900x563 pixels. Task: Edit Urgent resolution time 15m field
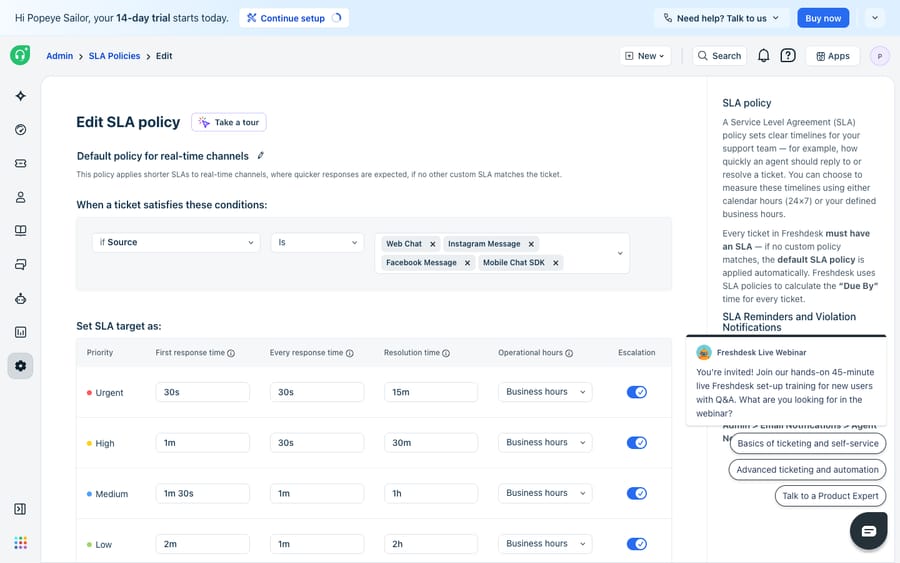coord(430,392)
